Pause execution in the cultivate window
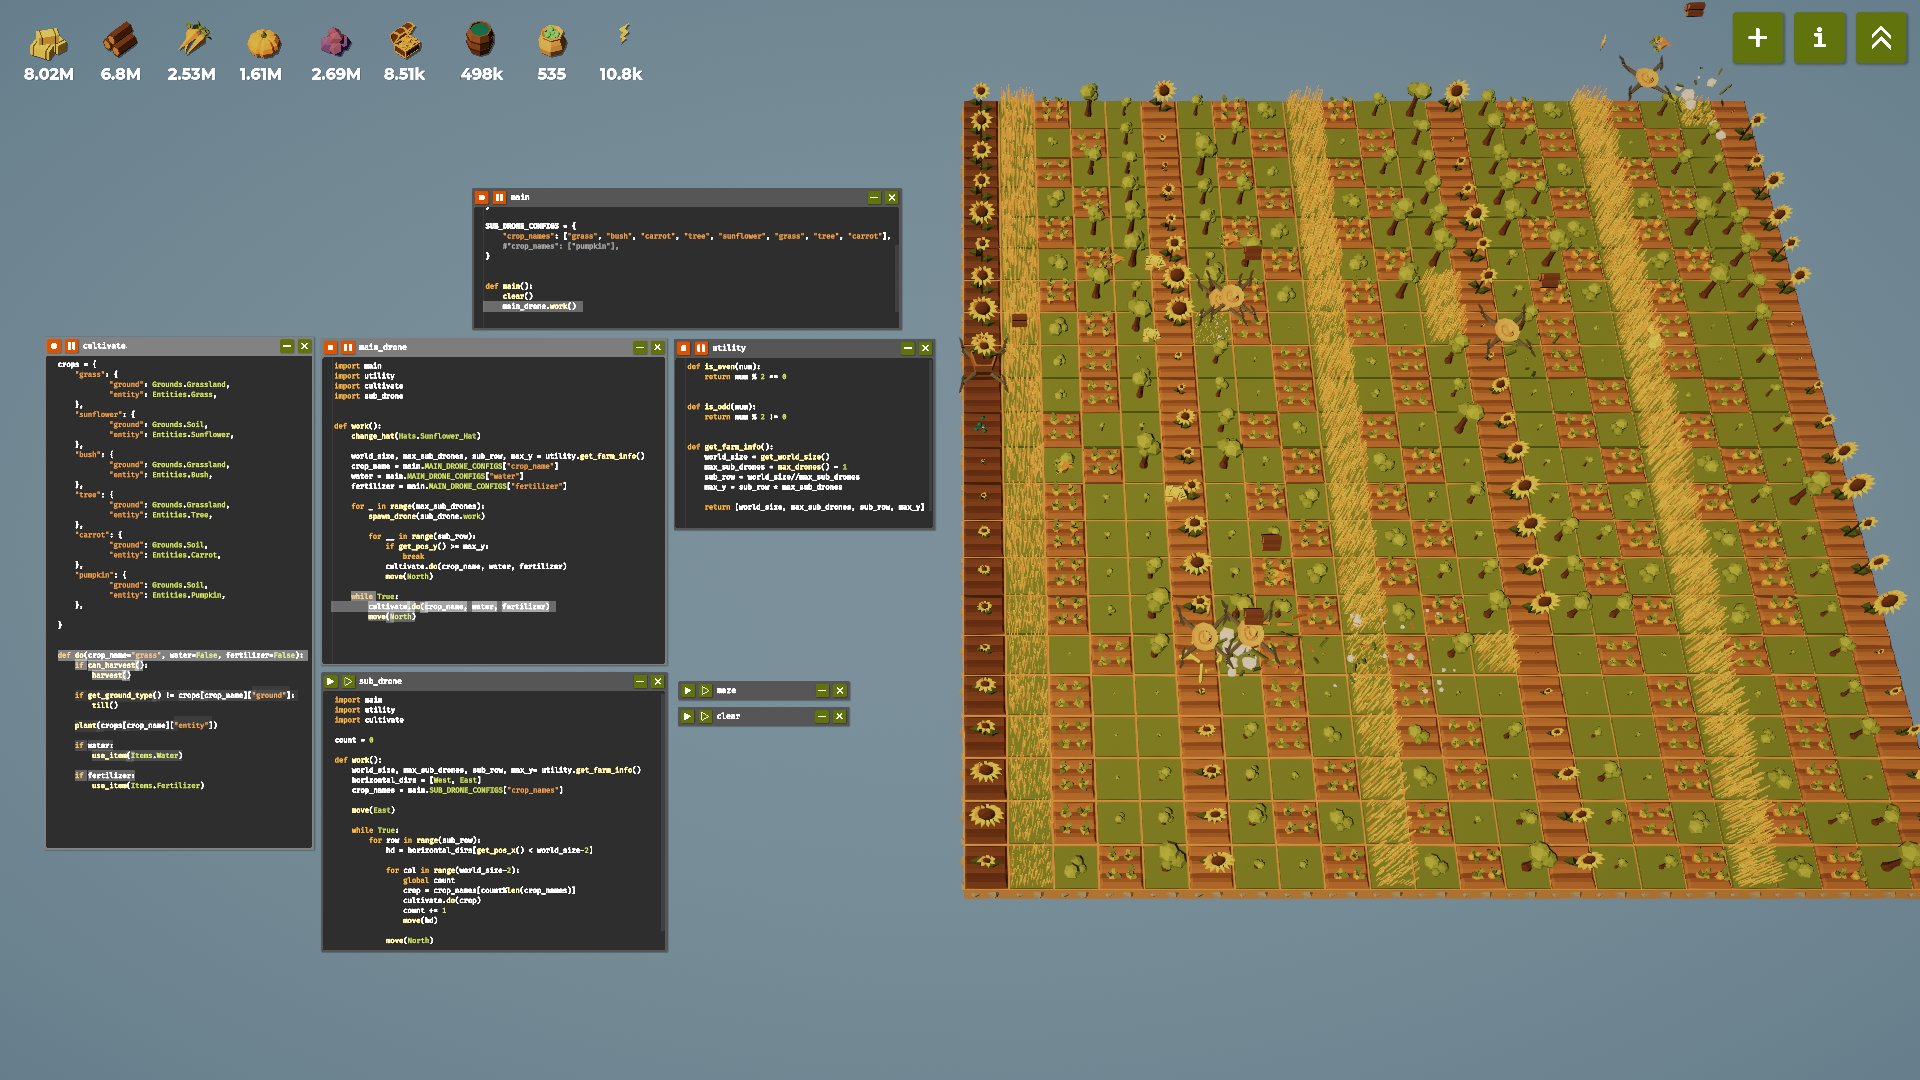This screenshot has width=1920, height=1080. tap(72, 346)
